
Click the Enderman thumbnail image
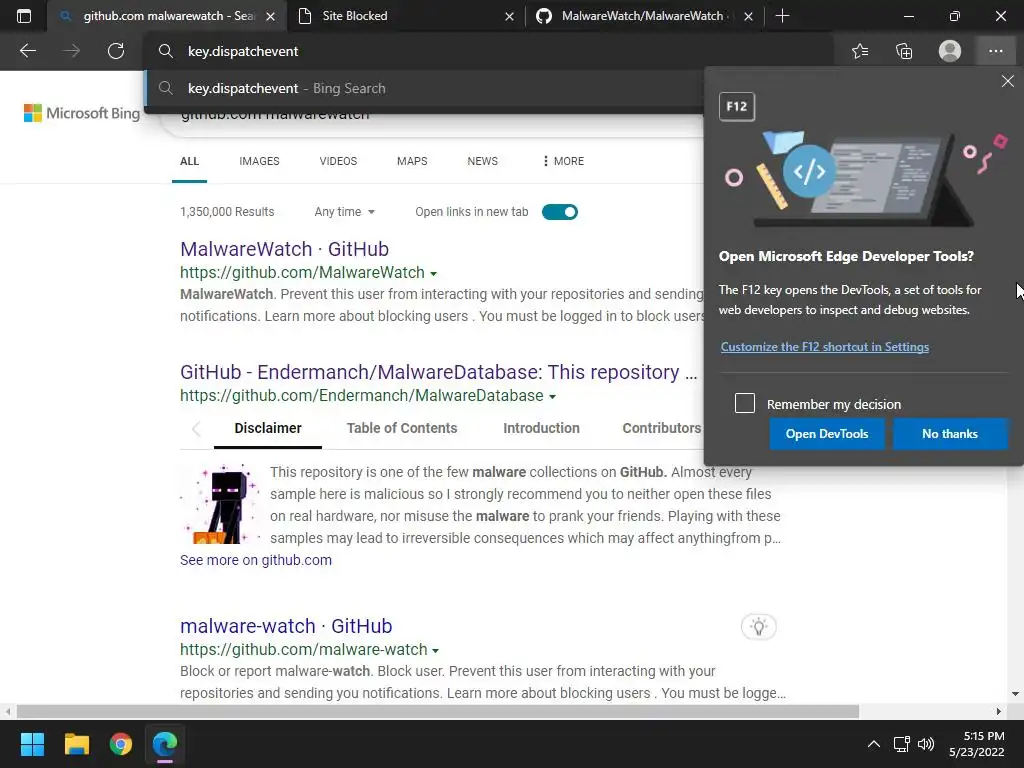[220, 504]
